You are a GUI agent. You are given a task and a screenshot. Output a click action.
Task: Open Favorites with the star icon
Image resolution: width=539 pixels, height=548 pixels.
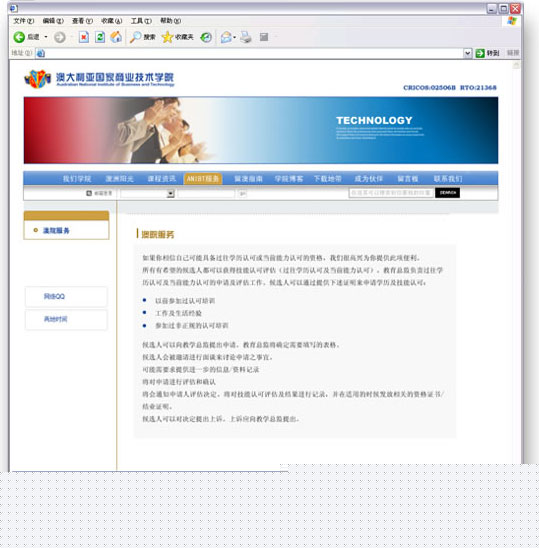[167, 37]
